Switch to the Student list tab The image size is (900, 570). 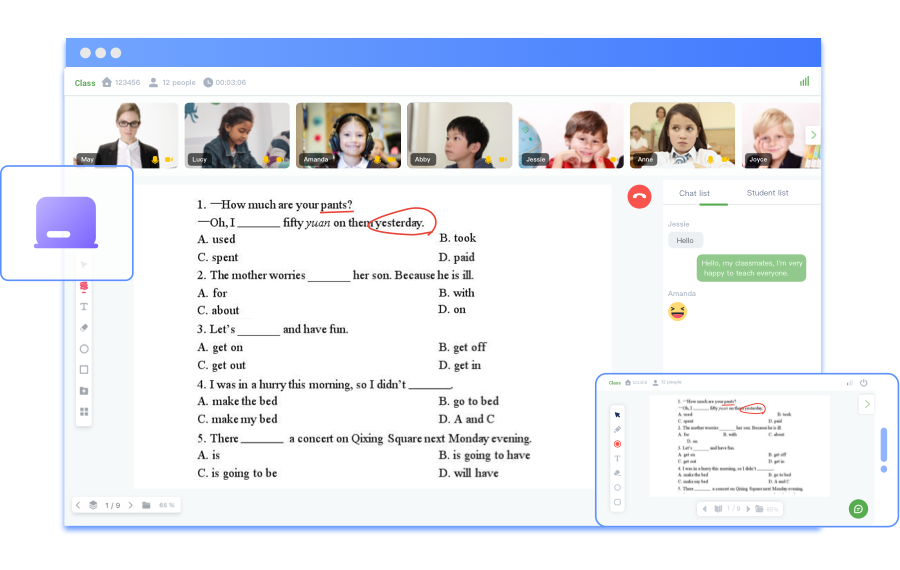pos(767,193)
